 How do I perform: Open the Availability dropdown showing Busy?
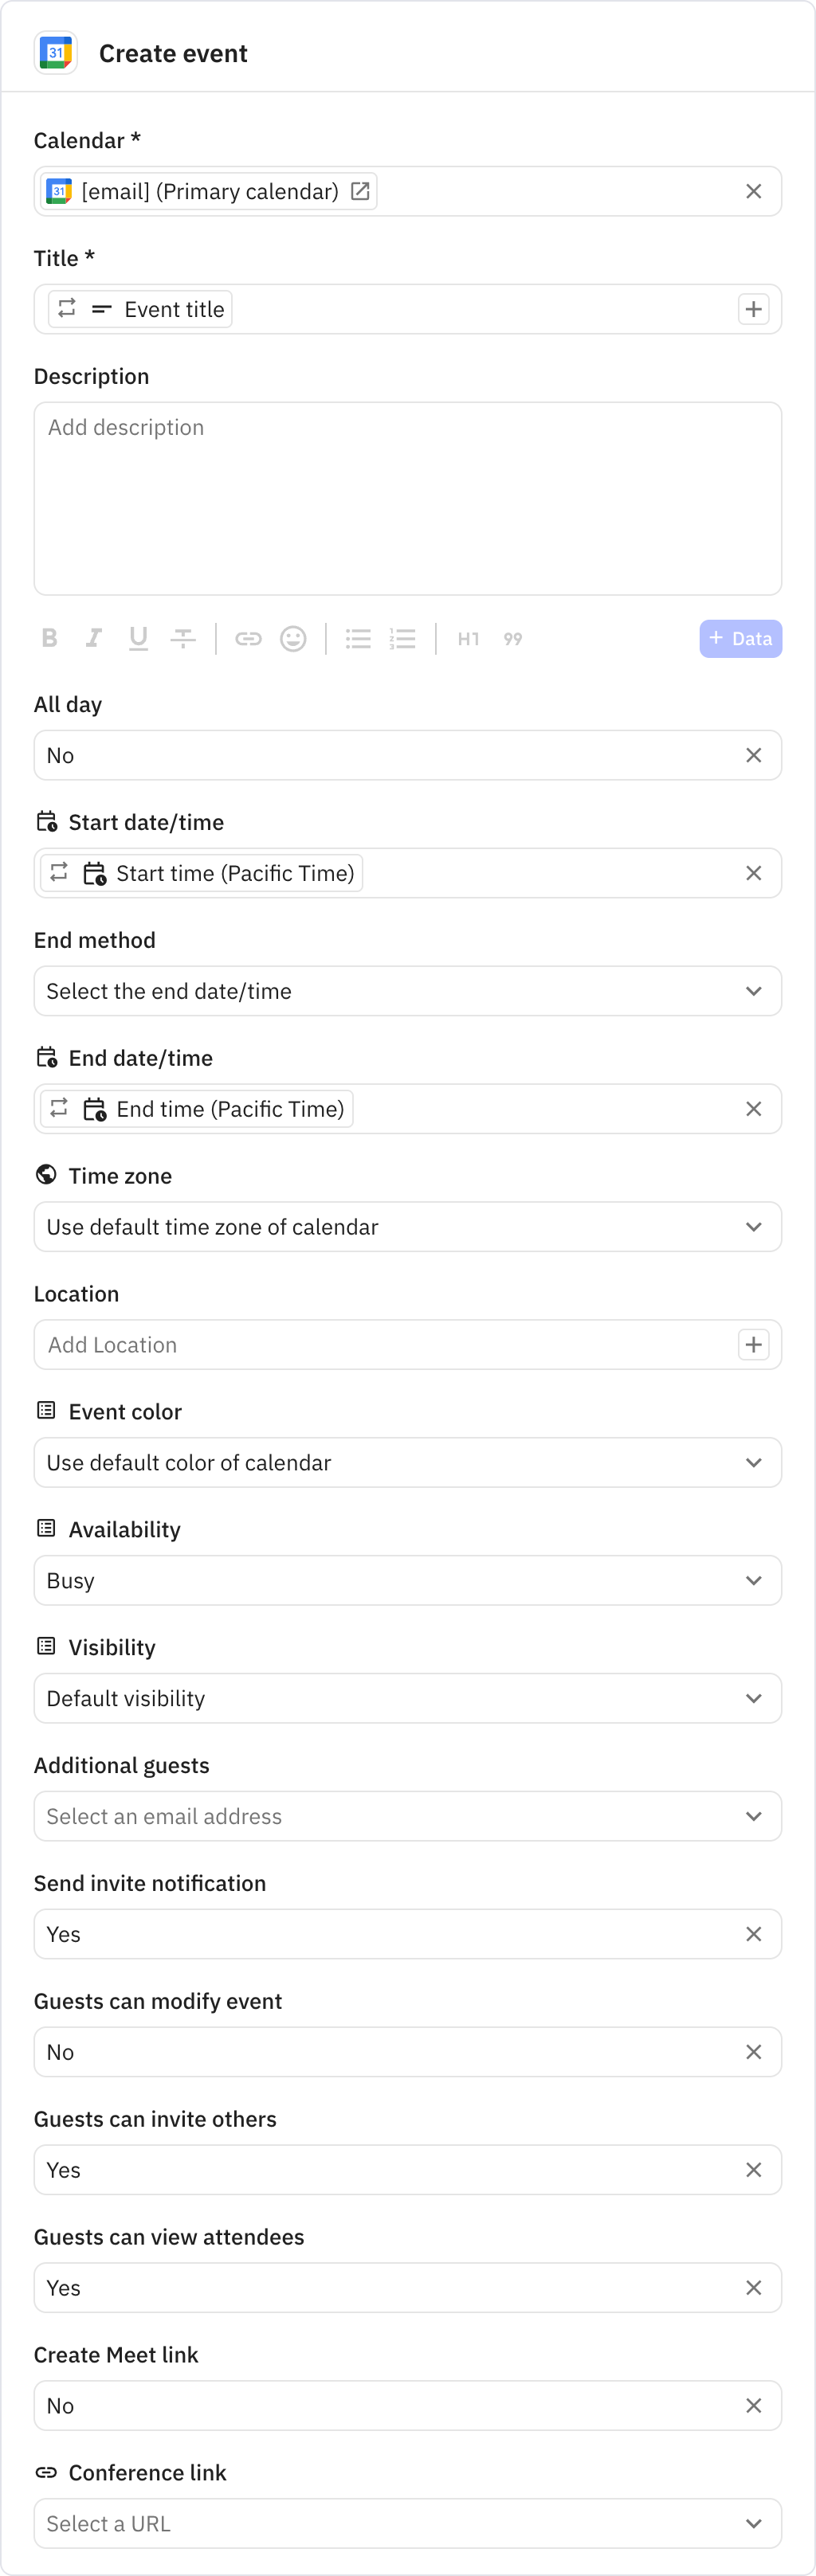[x=754, y=1580]
